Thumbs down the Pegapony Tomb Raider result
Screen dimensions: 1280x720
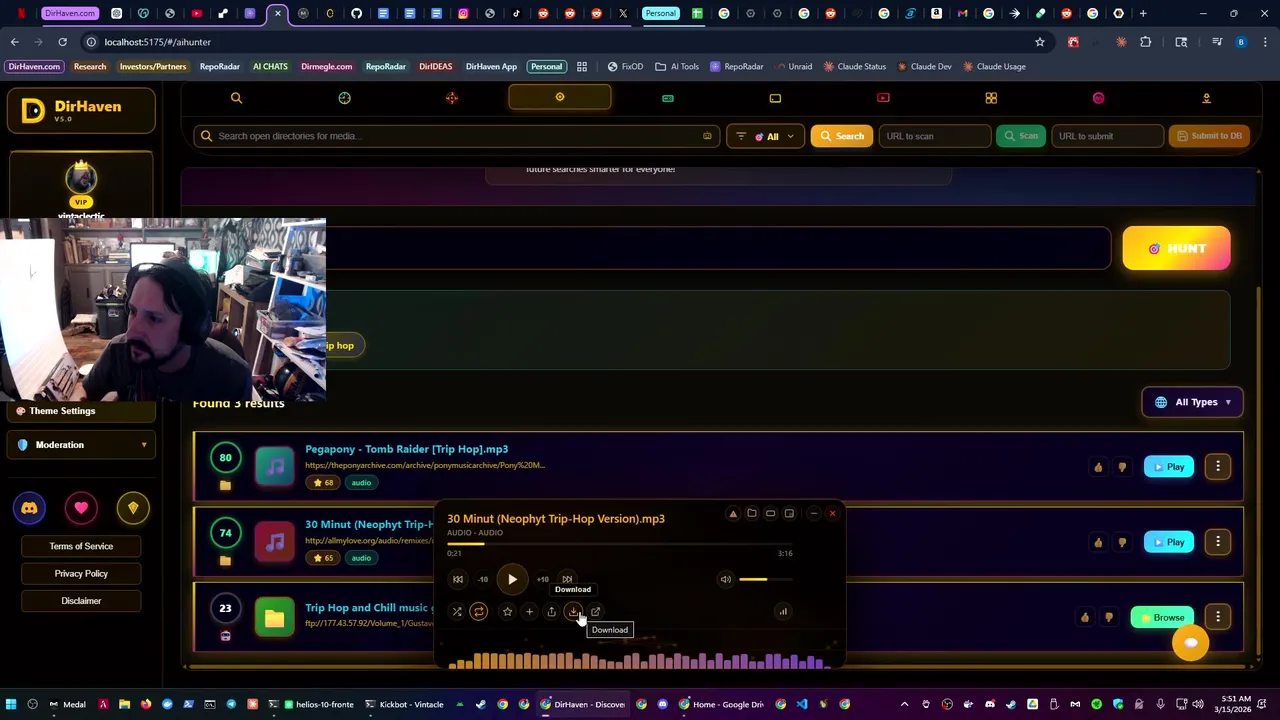pyautogui.click(x=1122, y=467)
